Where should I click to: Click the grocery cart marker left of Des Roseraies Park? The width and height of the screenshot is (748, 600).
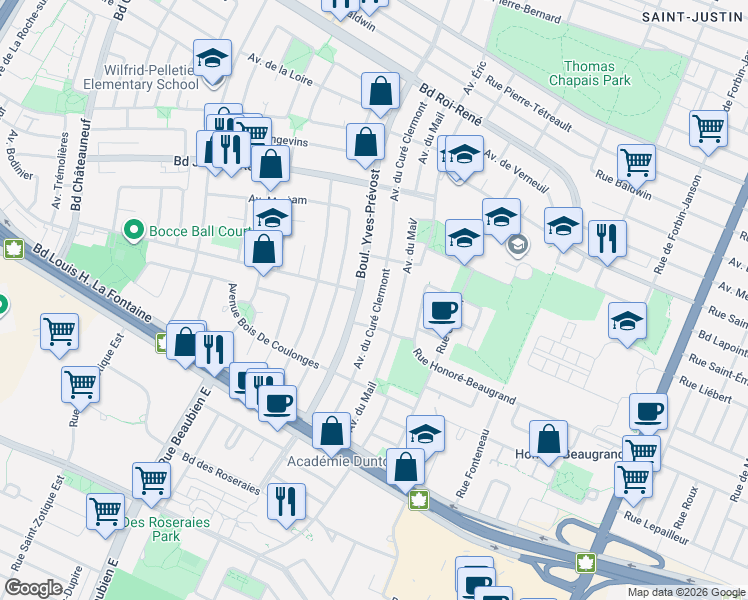[x=105, y=514]
